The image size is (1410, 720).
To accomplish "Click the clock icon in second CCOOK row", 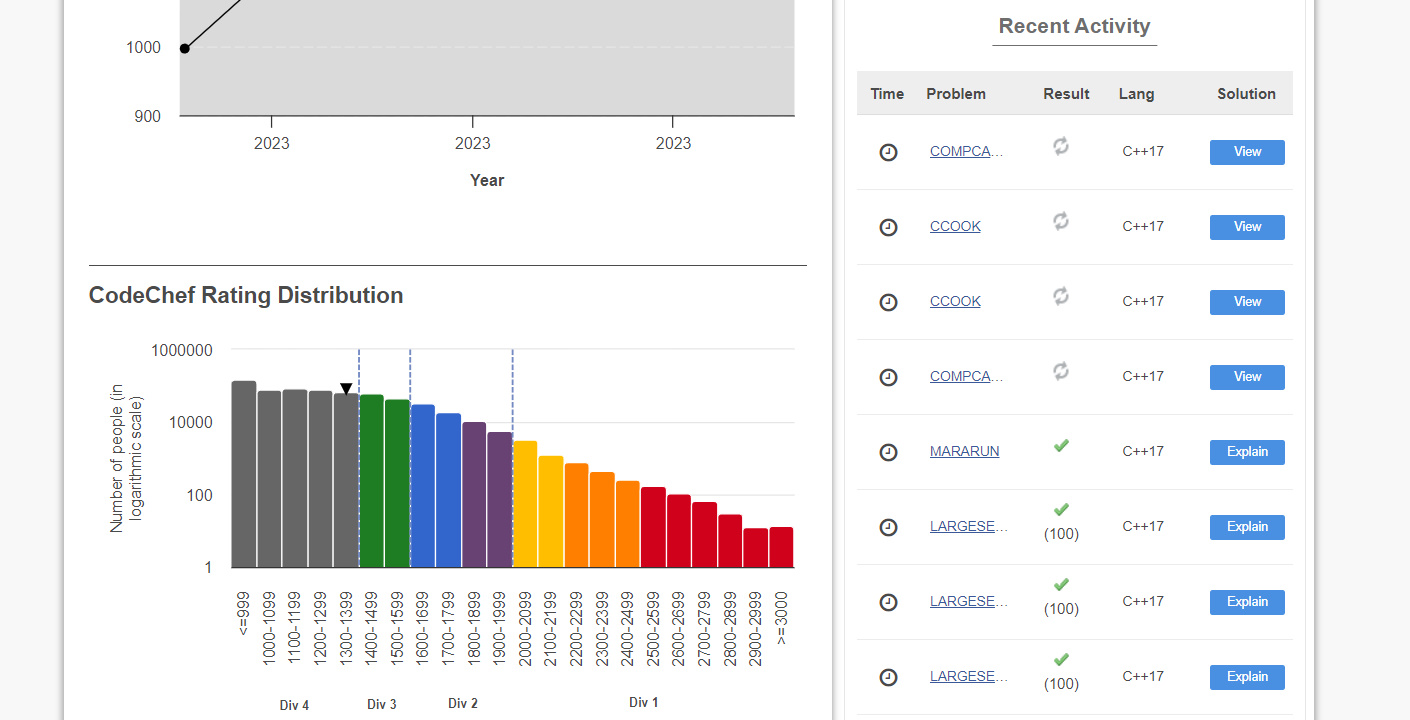I will [888, 302].
